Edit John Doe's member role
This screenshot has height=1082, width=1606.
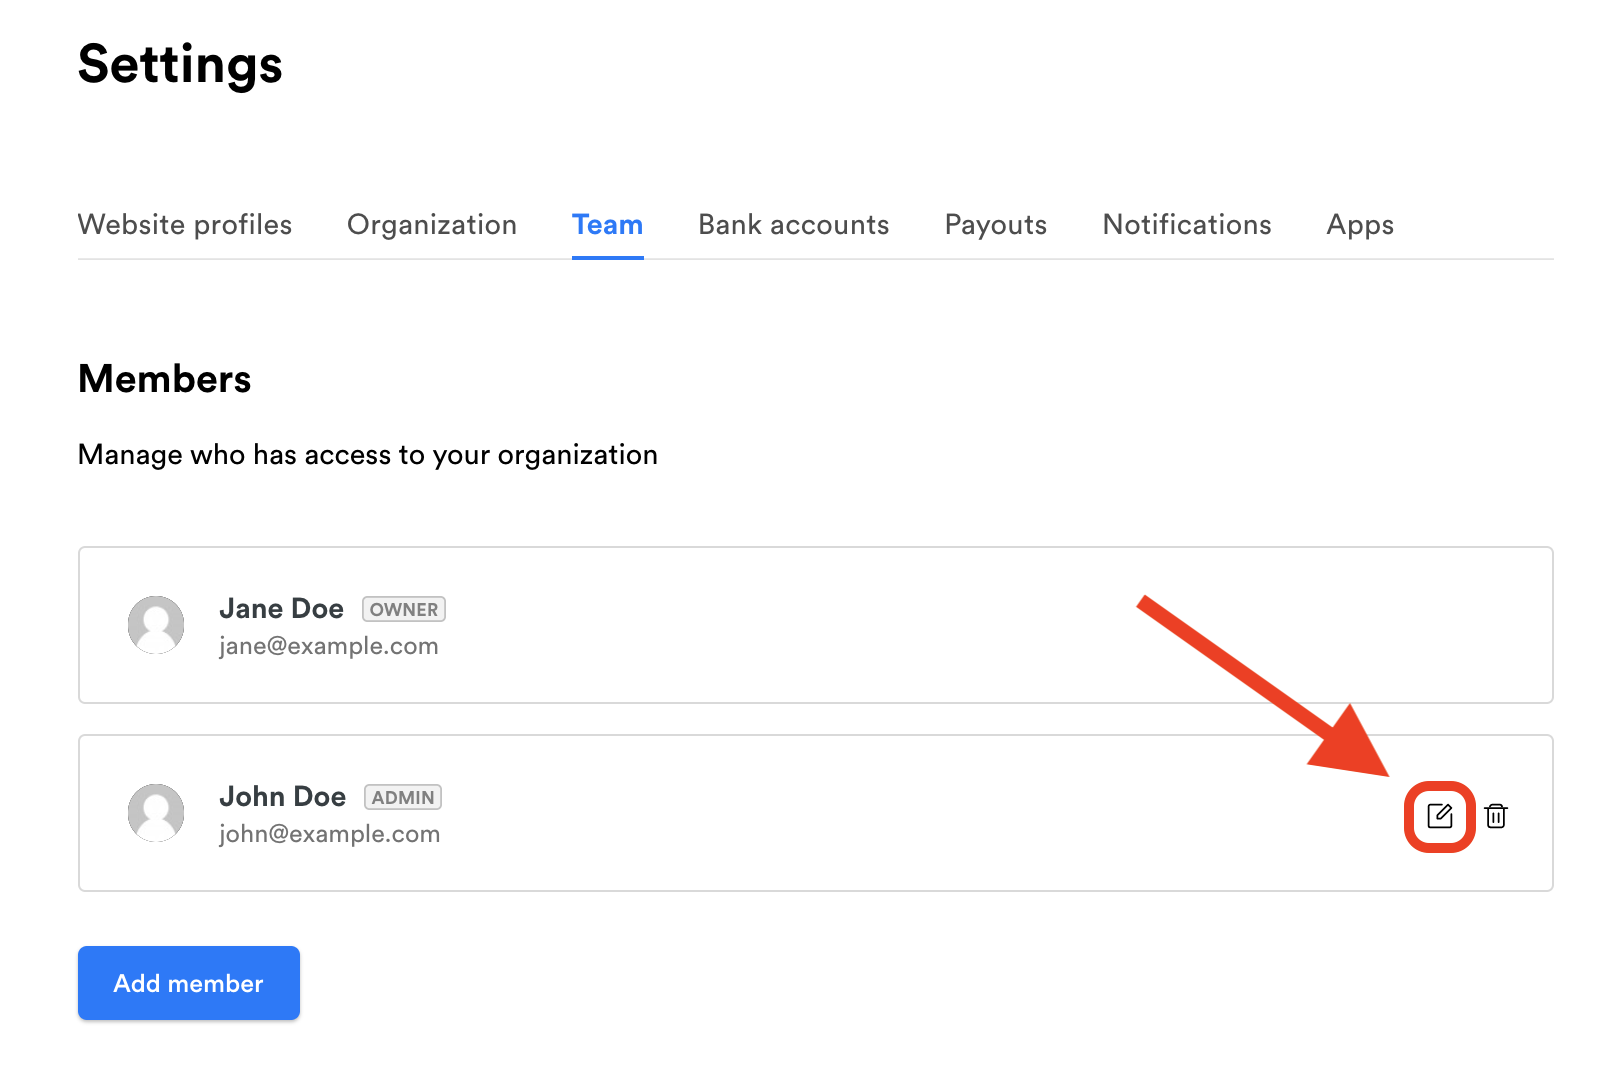pos(1439,816)
